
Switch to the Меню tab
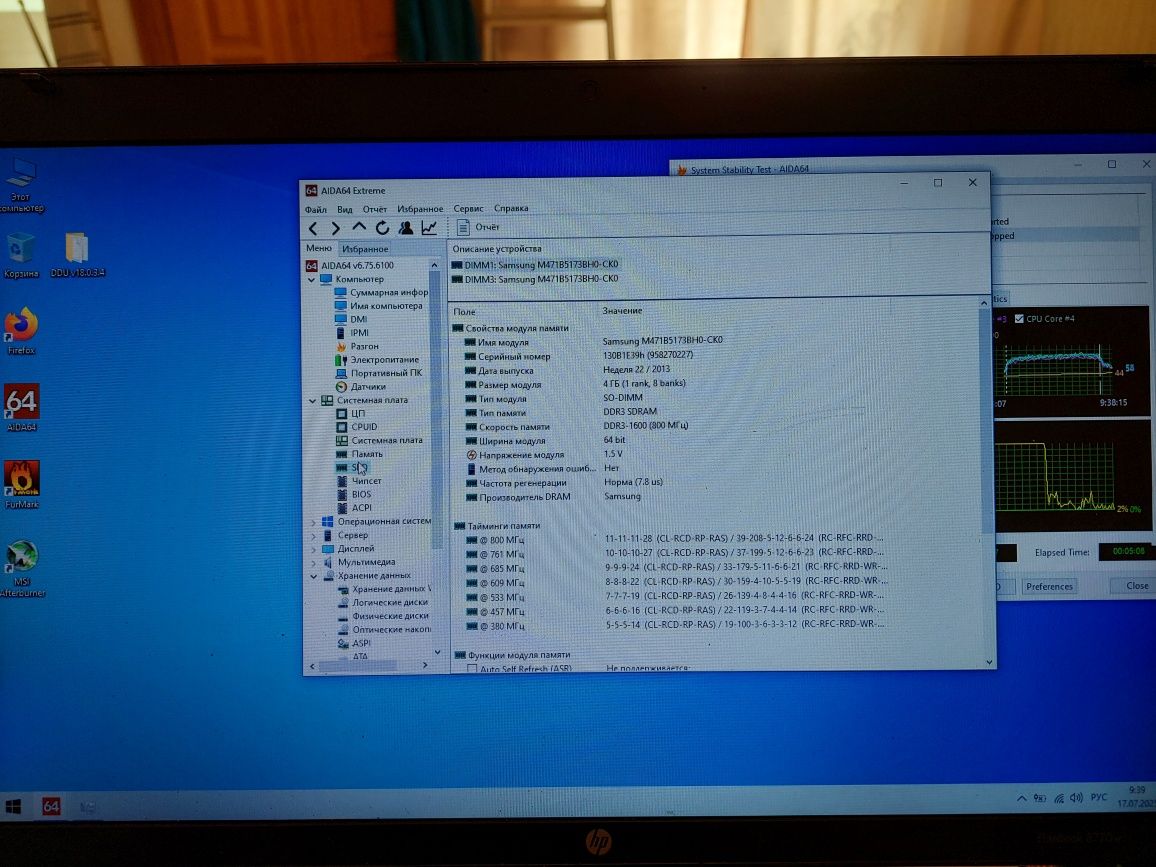tap(318, 248)
